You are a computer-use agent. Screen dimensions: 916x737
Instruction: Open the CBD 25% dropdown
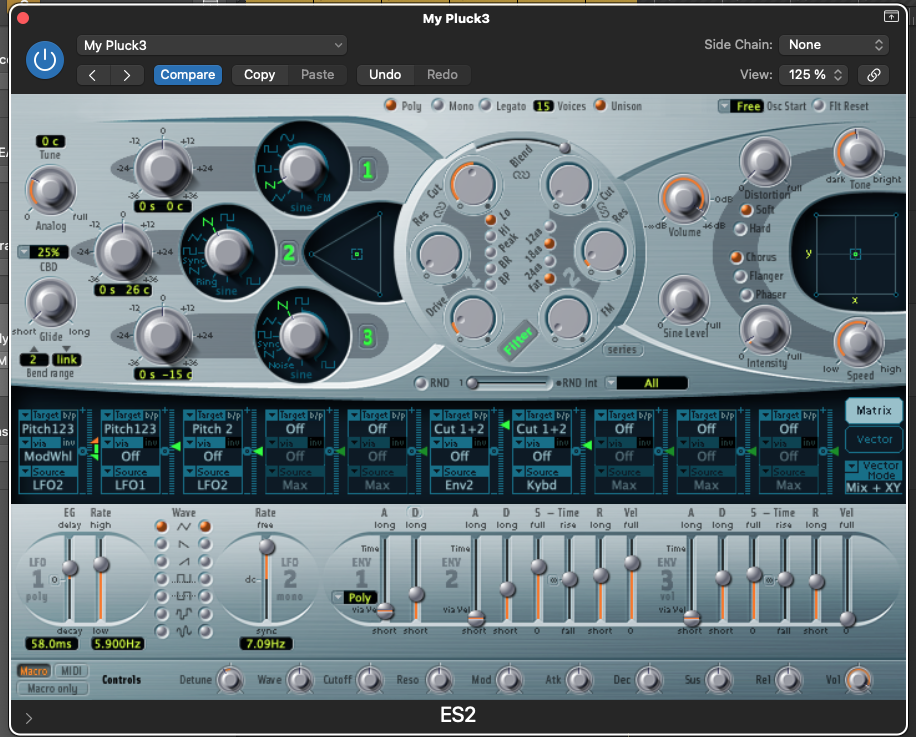pyautogui.click(x=43, y=252)
